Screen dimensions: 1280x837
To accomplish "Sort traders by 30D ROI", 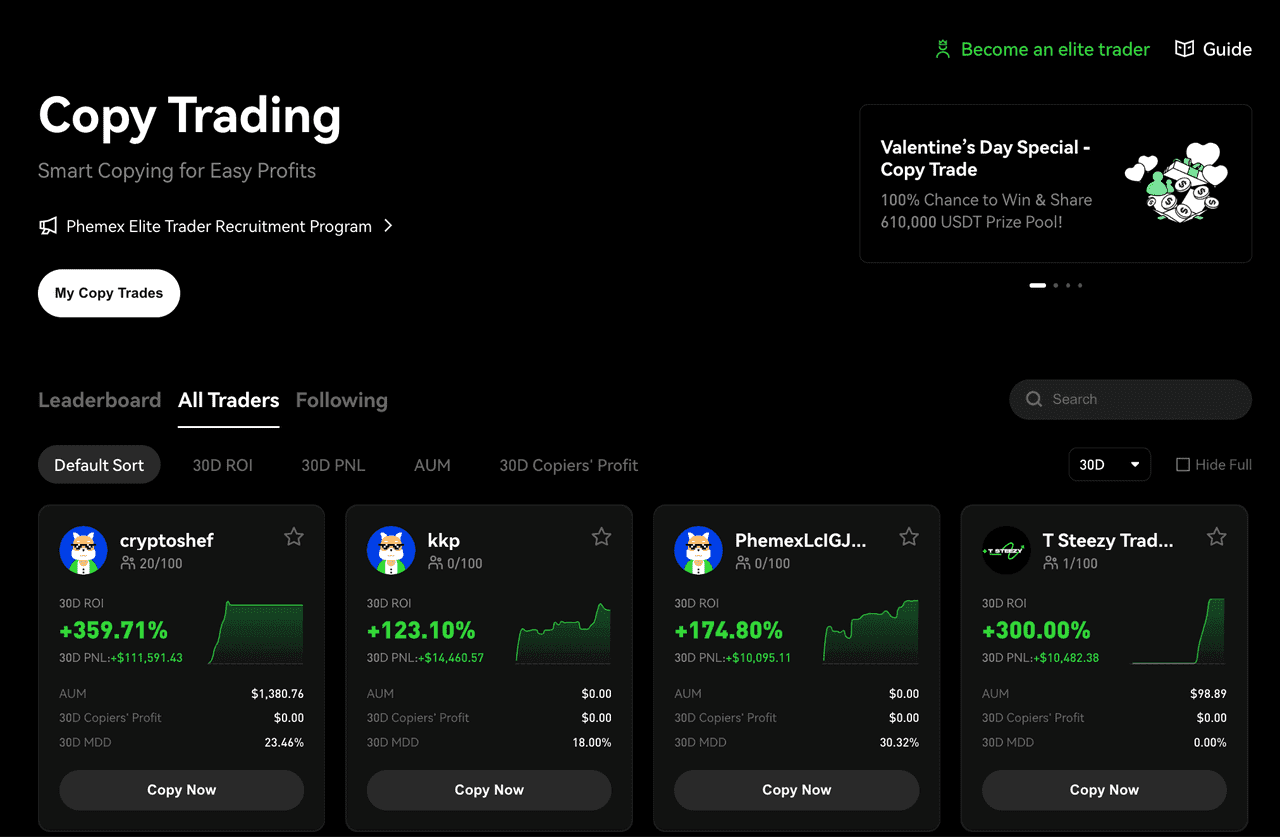I will click(x=222, y=464).
